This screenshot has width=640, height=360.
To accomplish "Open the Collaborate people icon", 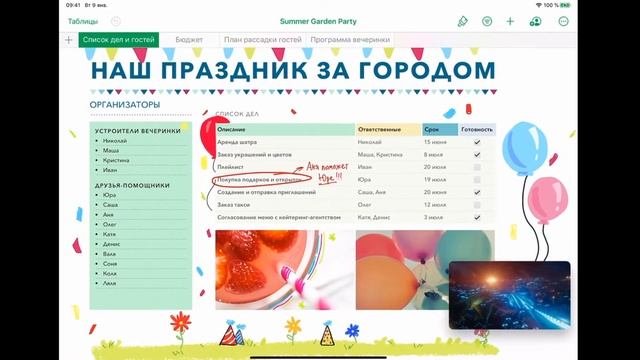I will [535, 21].
